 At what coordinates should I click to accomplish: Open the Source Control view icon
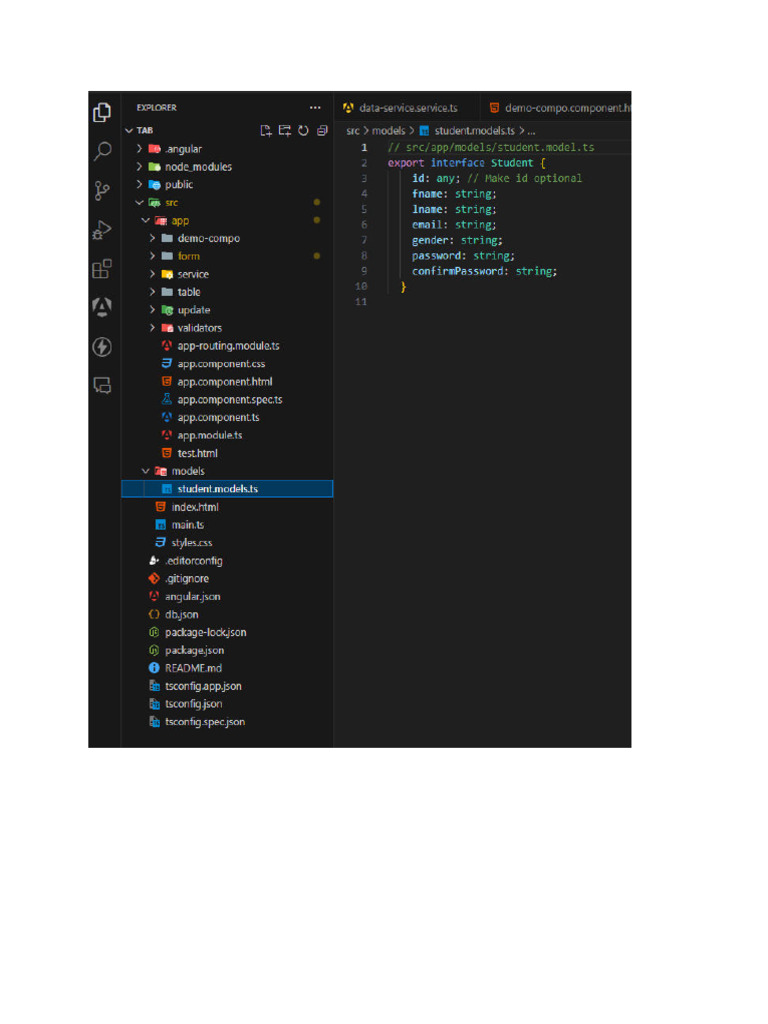(x=102, y=191)
